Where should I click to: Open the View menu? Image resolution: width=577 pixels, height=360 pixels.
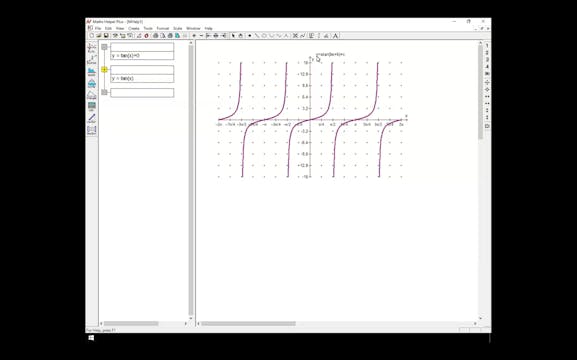pyautogui.click(x=120, y=28)
